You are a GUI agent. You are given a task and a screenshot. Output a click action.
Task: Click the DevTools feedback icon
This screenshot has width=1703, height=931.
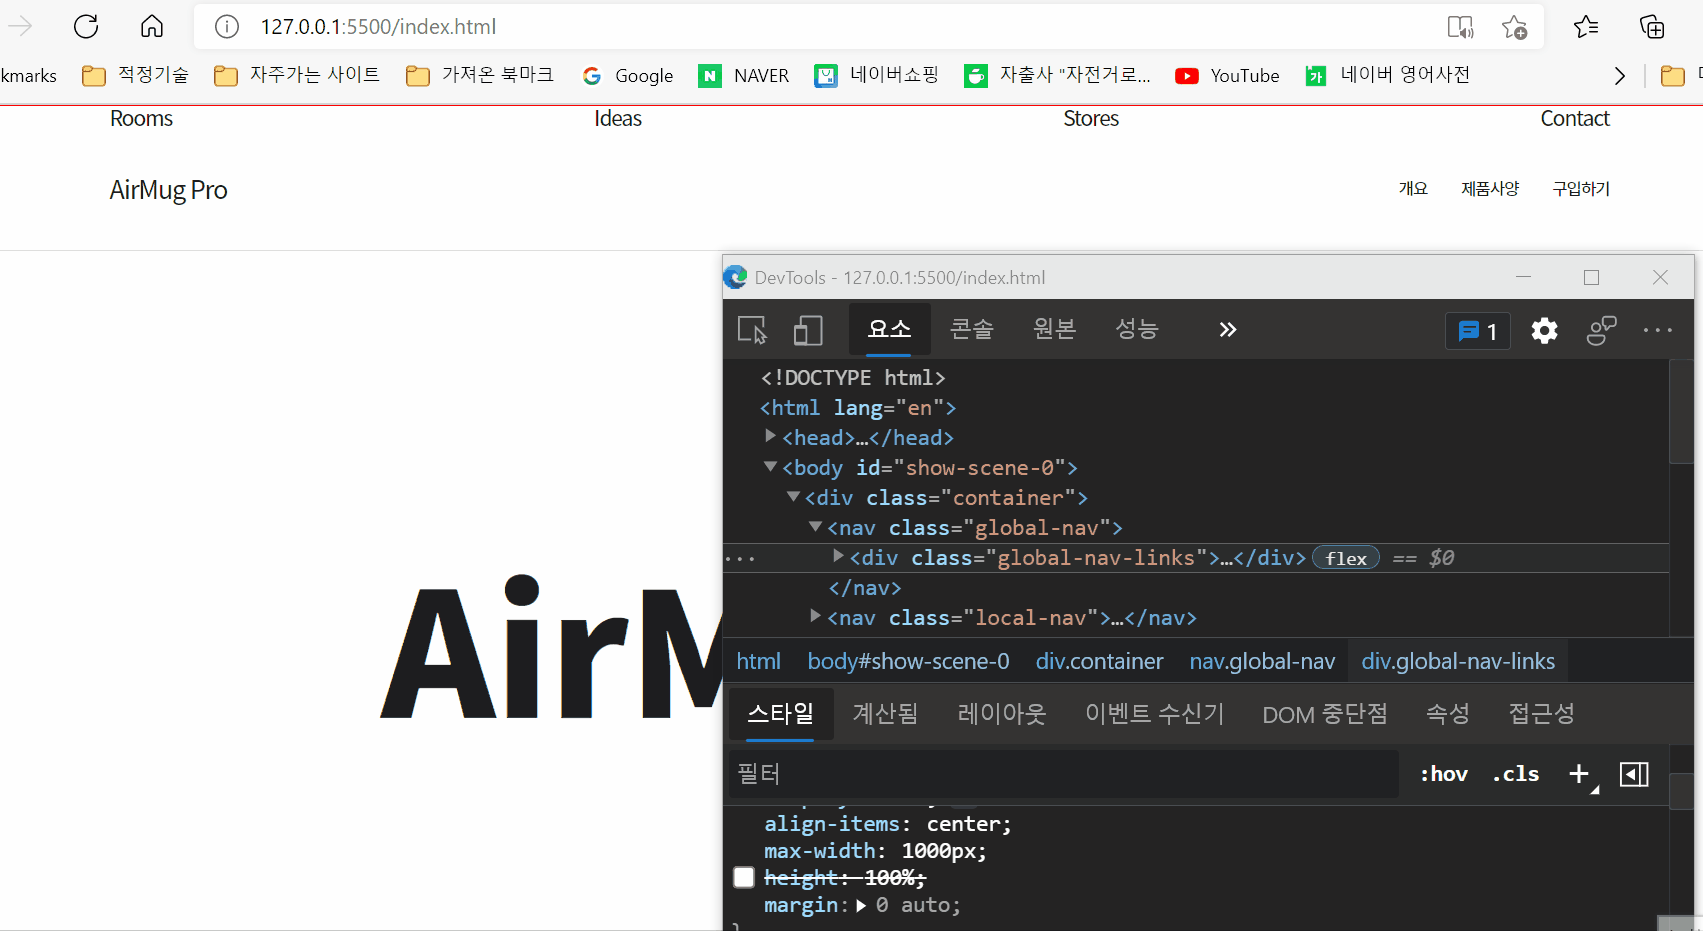pyautogui.click(x=1601, y=331)
